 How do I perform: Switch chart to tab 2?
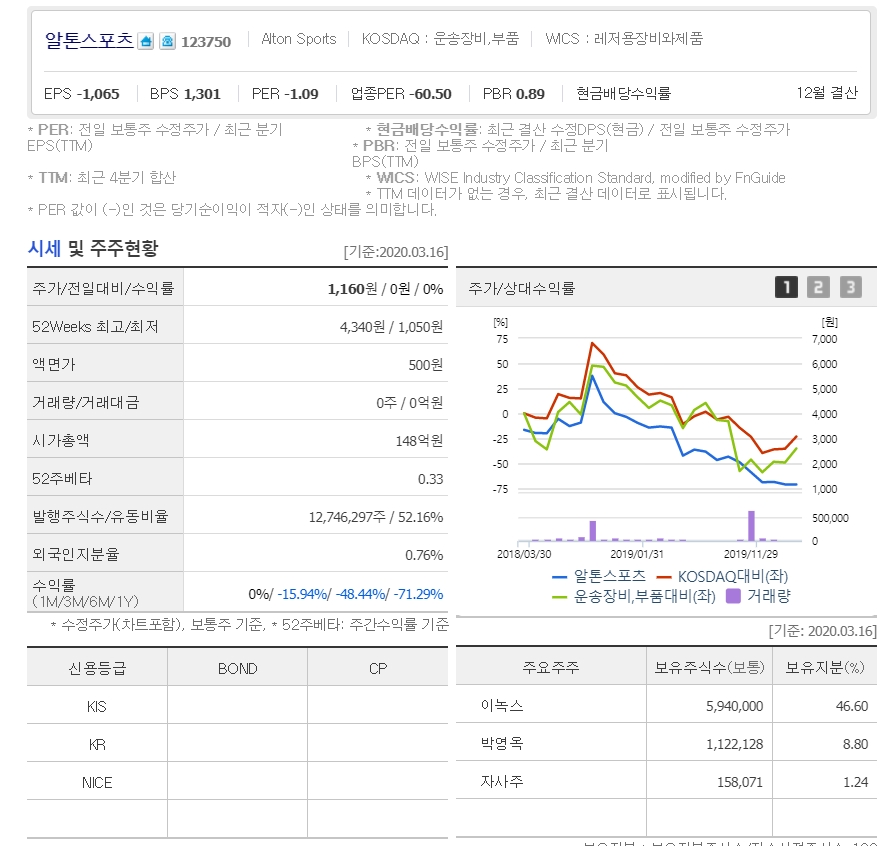[x=818, y=287]
